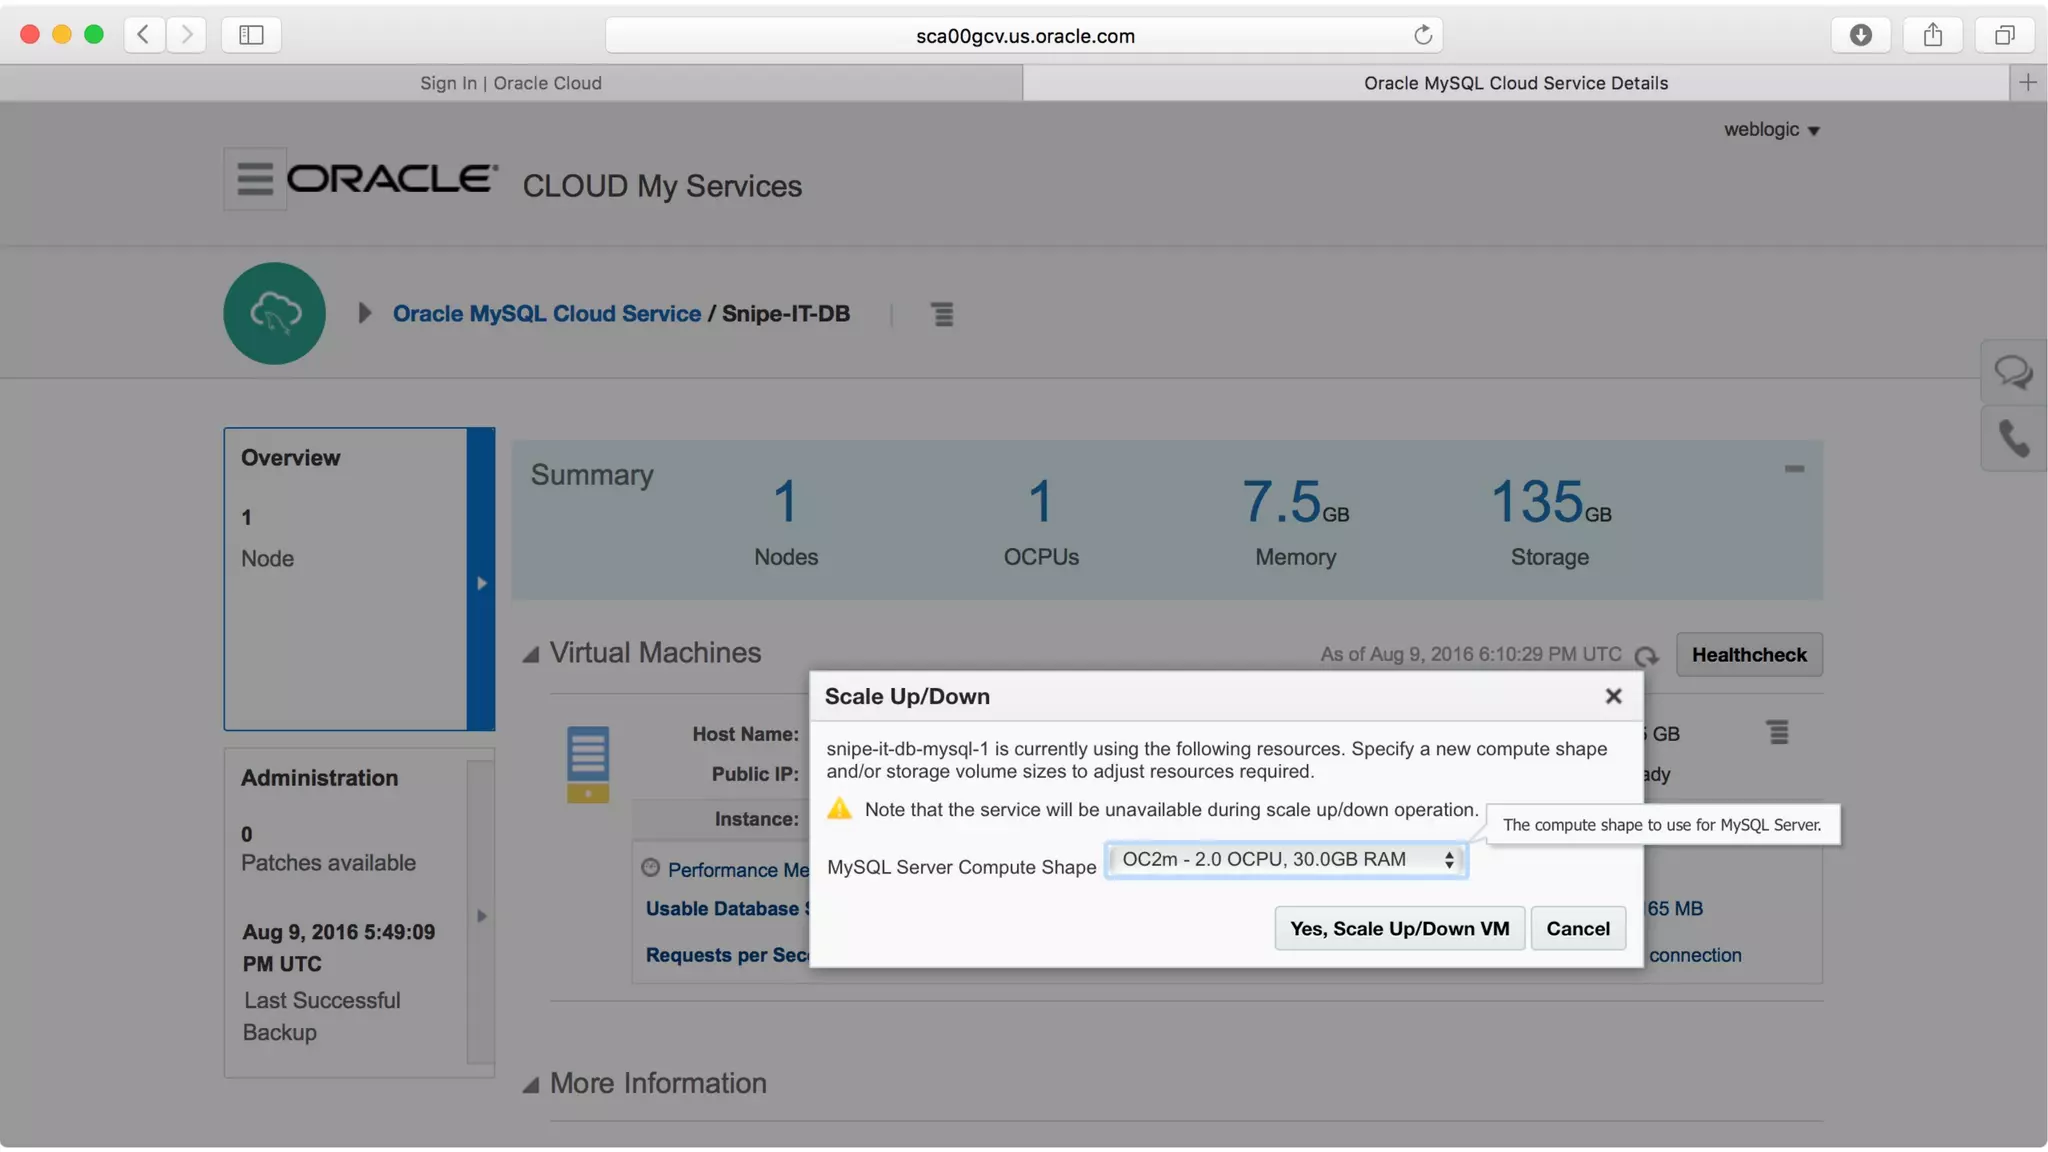Open the chat support side icon
Viewport: 2048px width, 1152px height.
pos(2012,373)
